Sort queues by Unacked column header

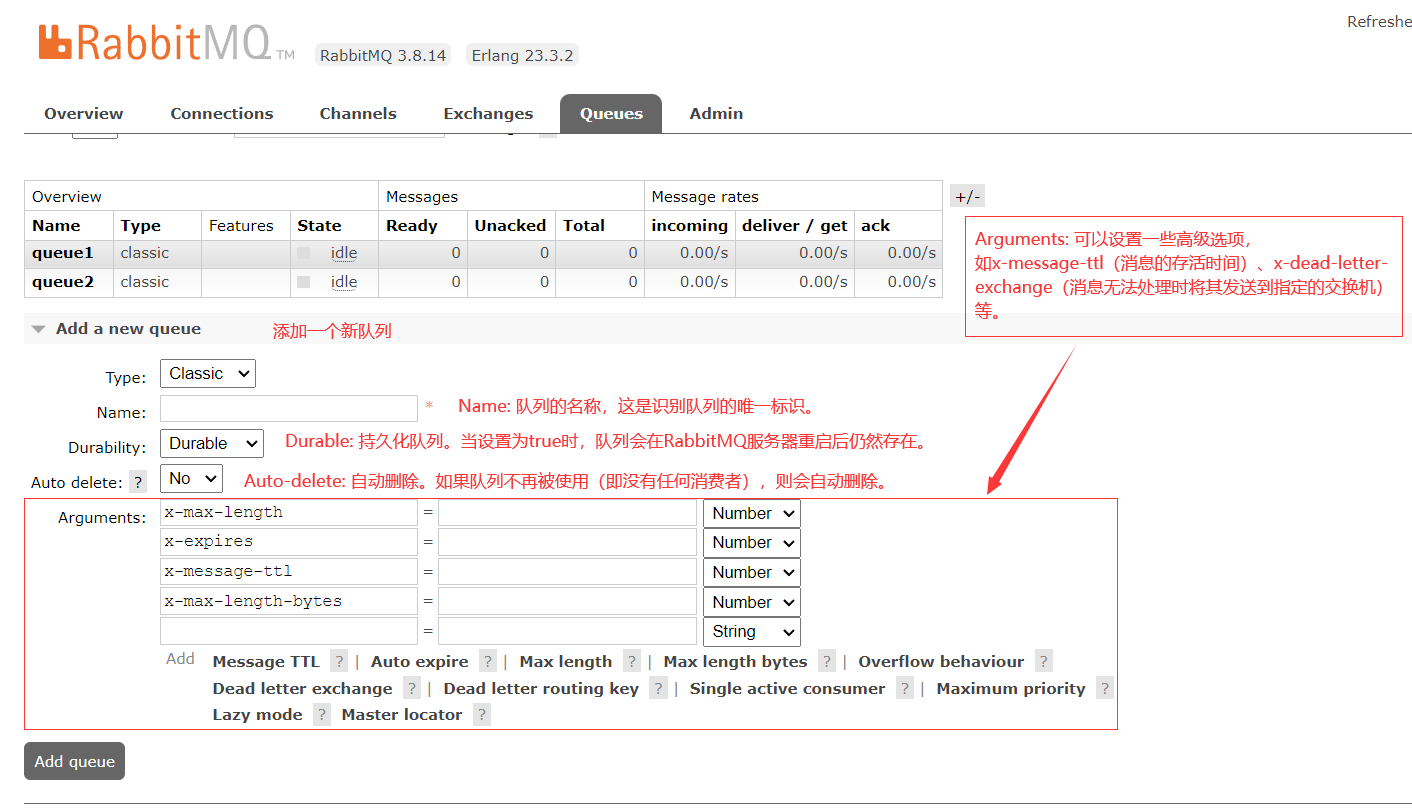(x=510, y=226)
